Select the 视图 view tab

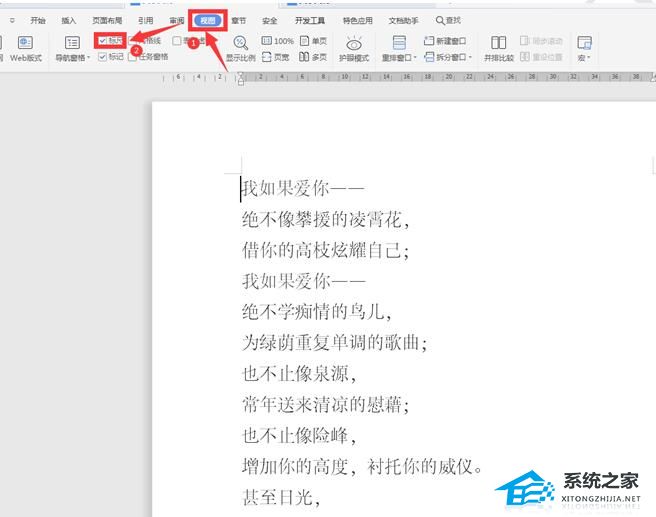point(208,20)
